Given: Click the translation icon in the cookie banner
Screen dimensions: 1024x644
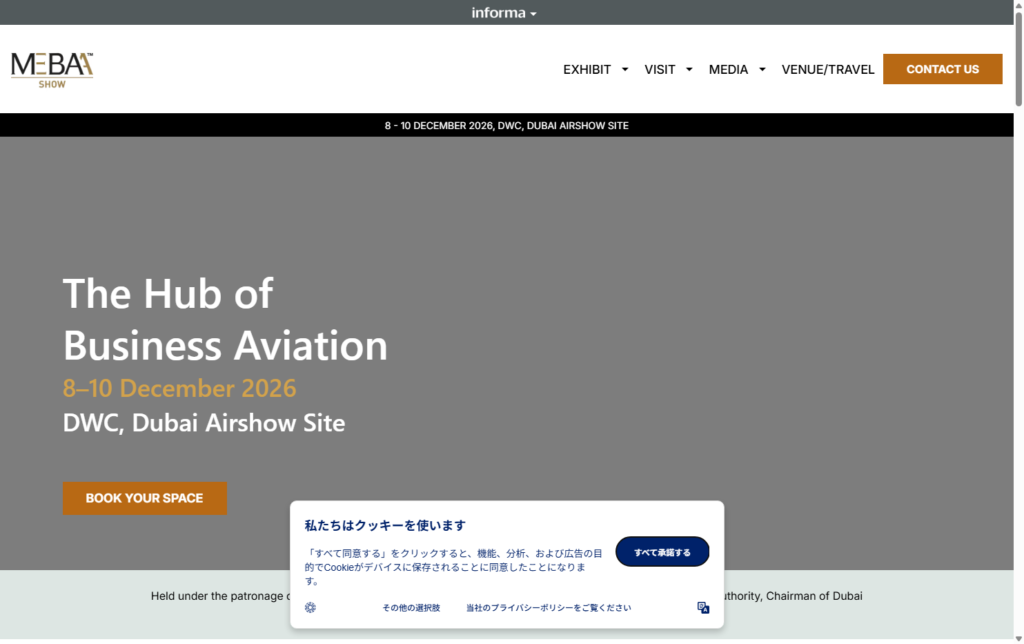Looking at the screenshot, I should point(703,607).
